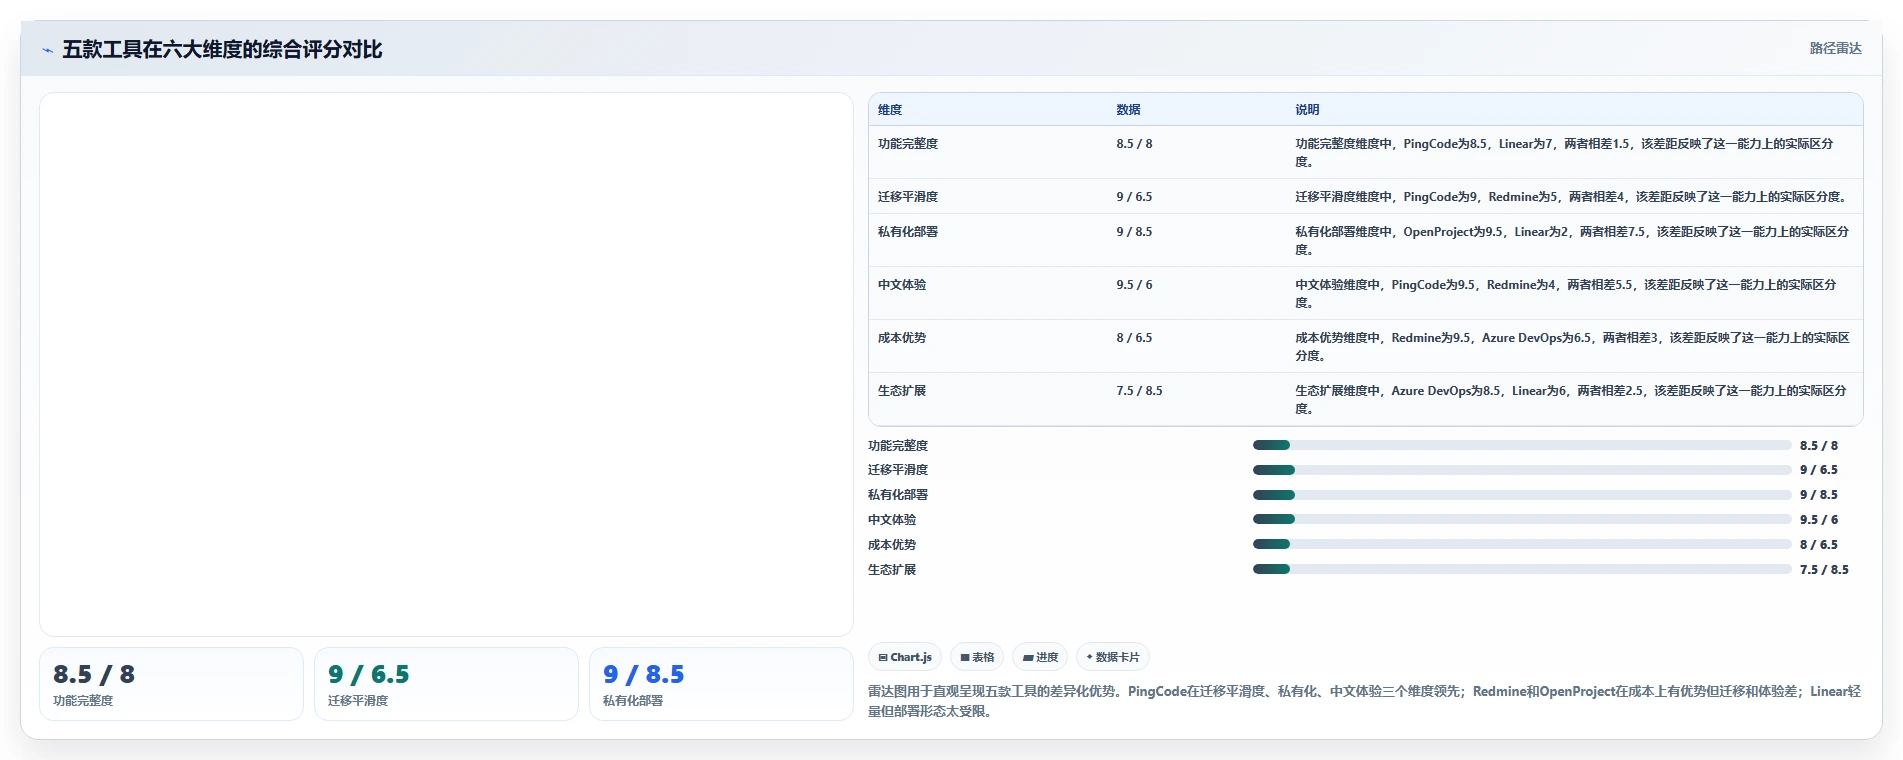
Task: Click the 生态扩展 progress bar
Action: tap(1522, 569)
